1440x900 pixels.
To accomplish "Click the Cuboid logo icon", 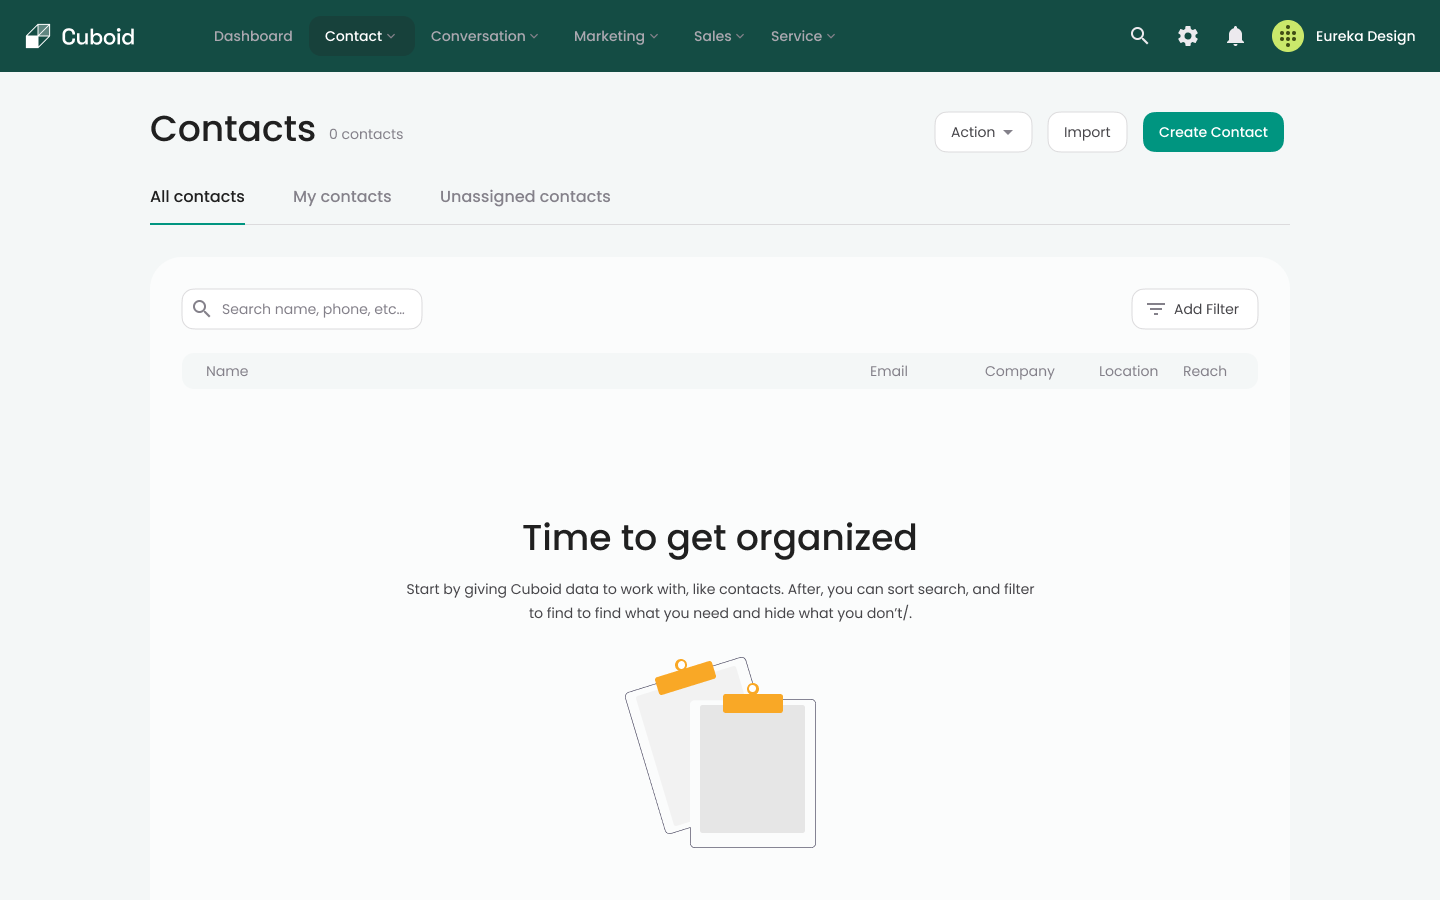I will coord(38,36).
